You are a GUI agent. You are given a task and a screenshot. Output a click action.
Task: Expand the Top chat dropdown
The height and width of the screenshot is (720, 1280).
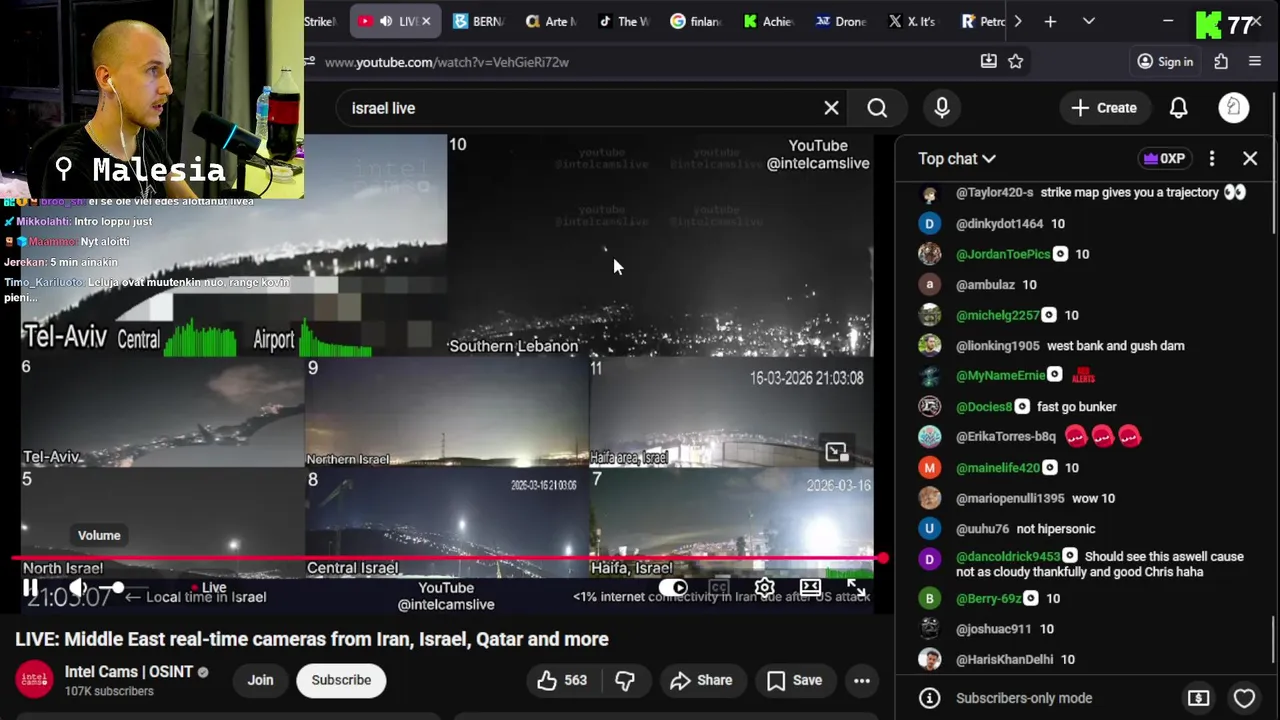(x=957, y=159)
